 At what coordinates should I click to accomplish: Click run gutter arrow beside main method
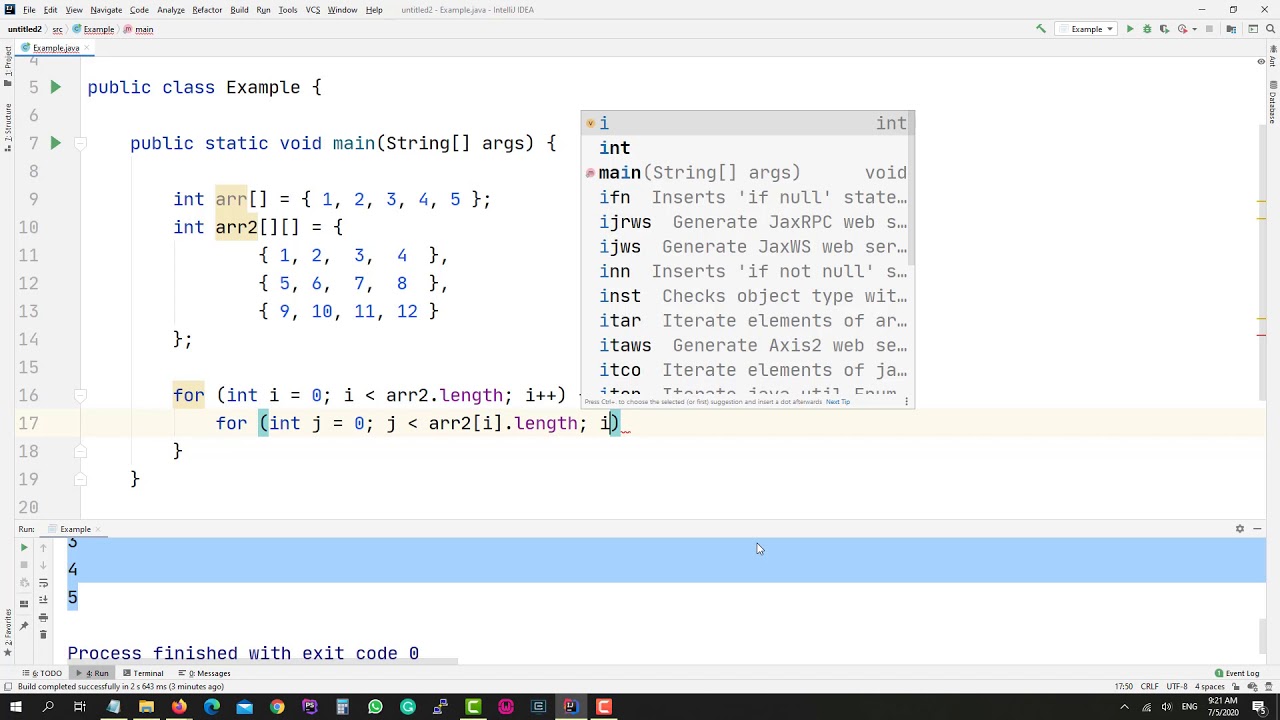coord(56,144)
